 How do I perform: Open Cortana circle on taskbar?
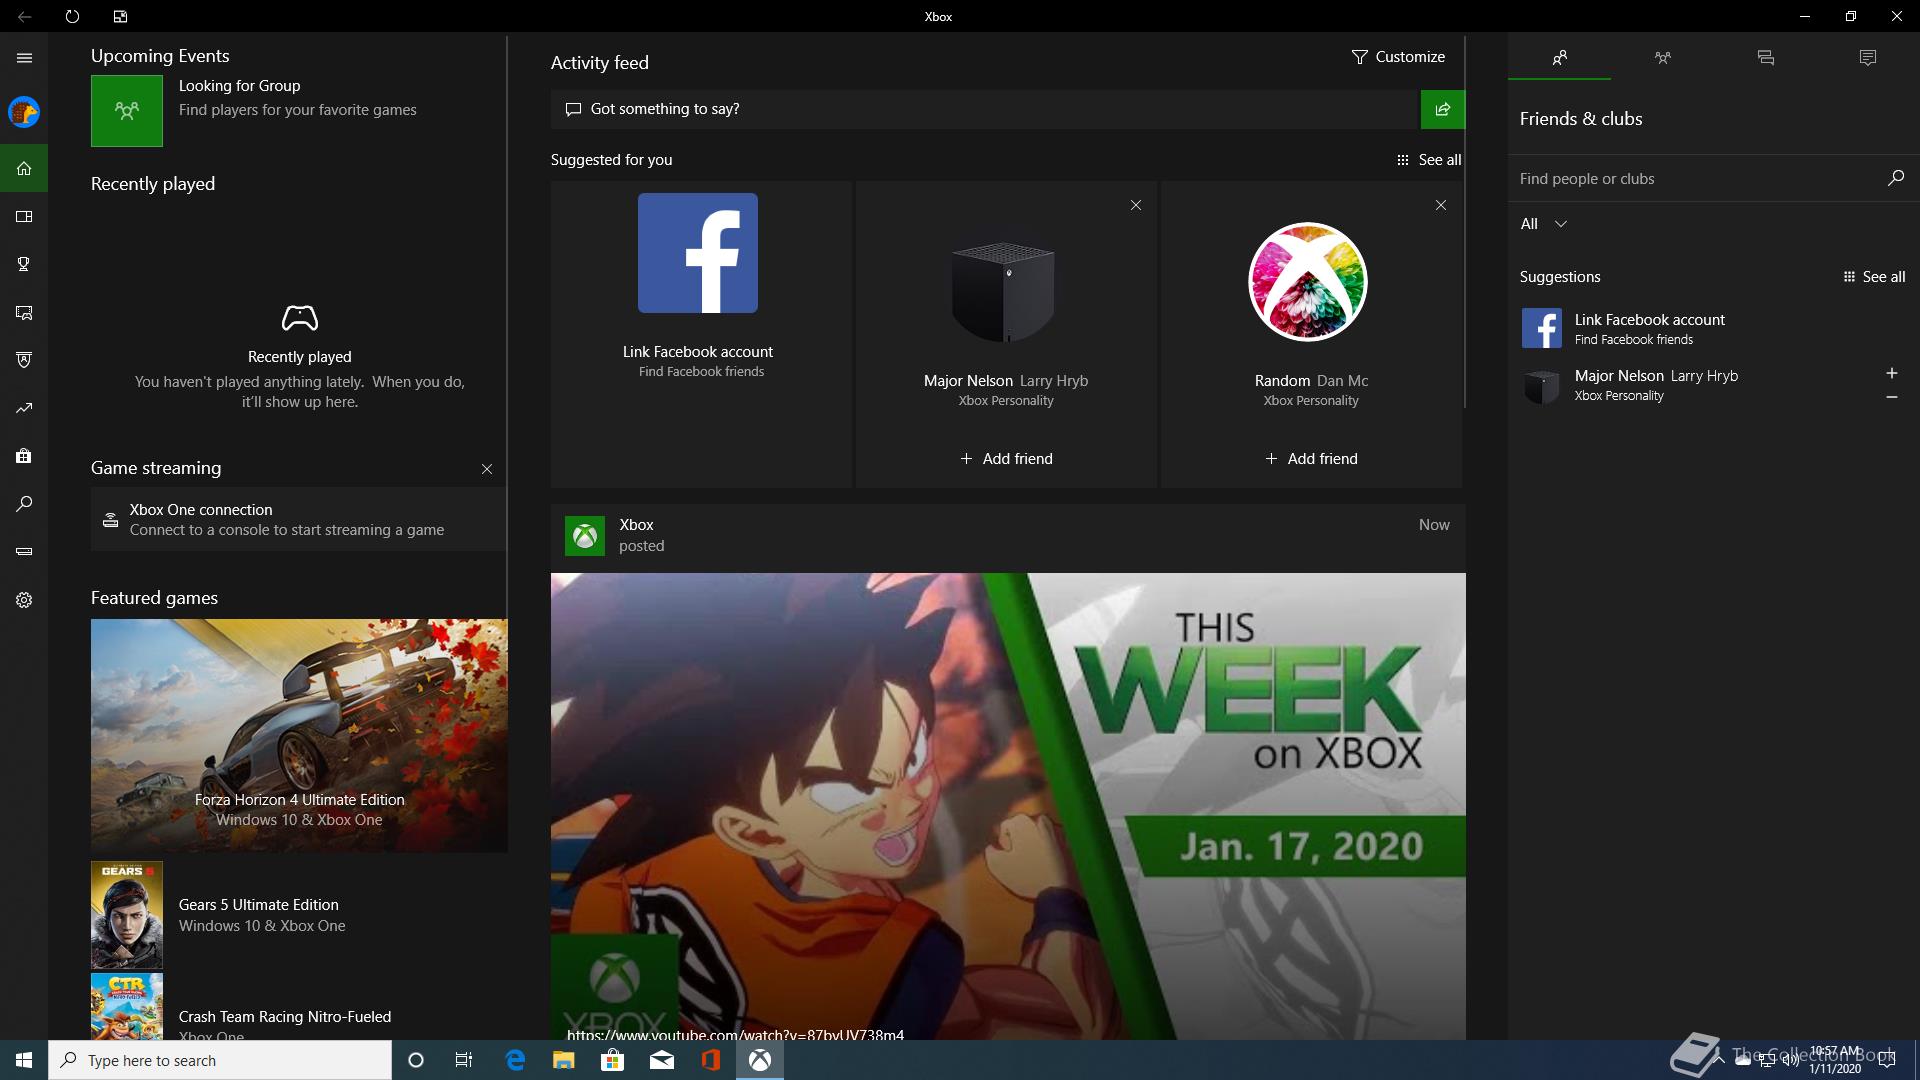click(416, 1060)
